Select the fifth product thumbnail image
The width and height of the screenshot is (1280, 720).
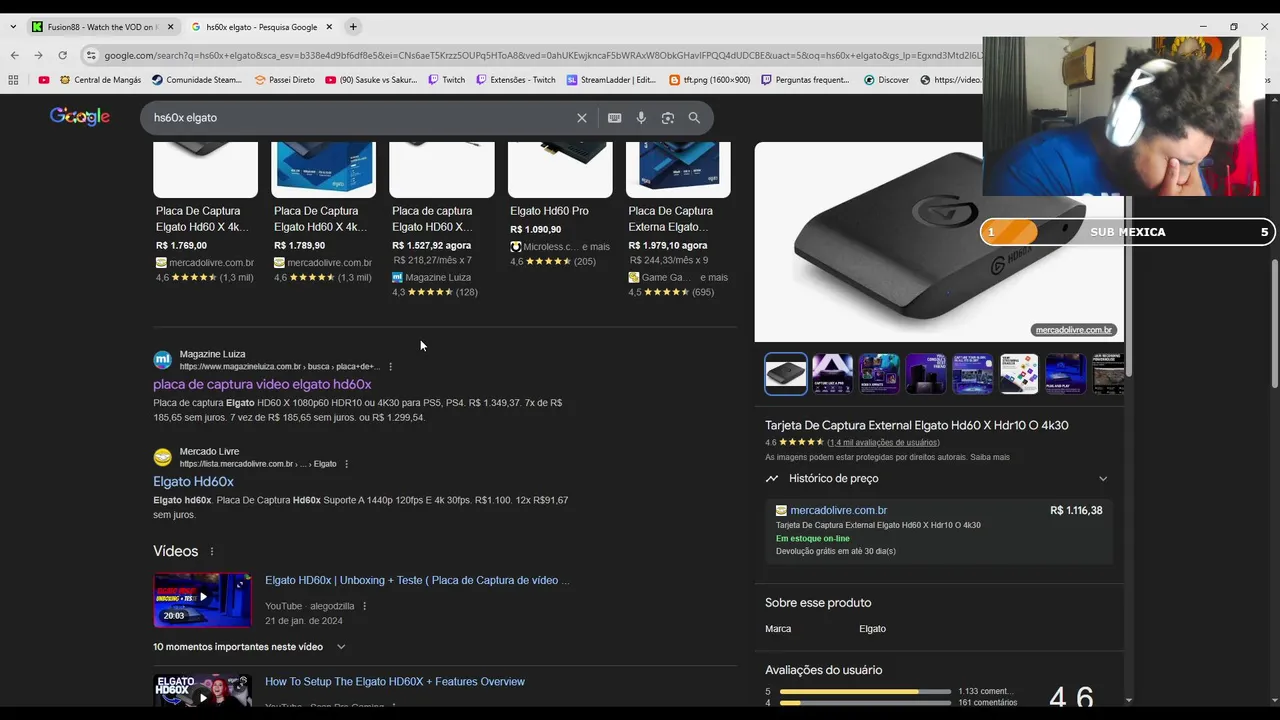point(972,374)
